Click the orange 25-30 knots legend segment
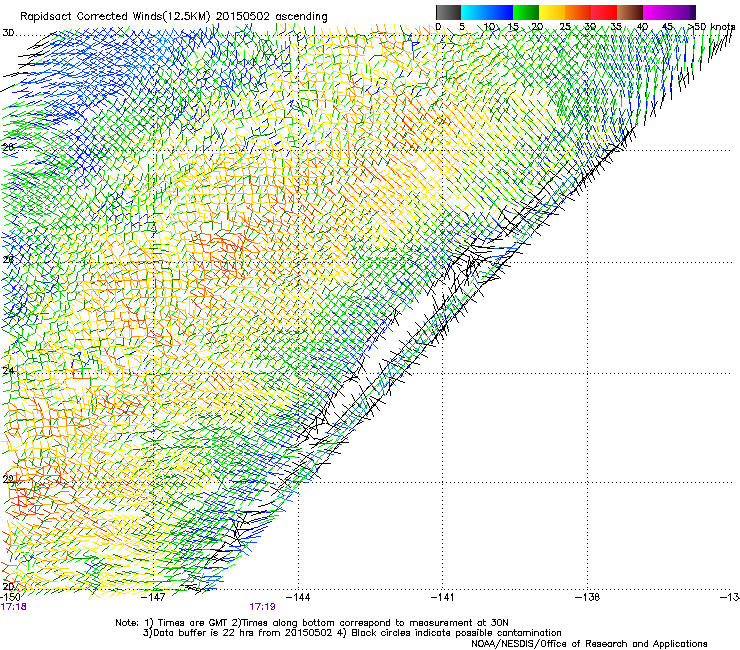Viewport: 740px width, 650px height. (578, 12)
